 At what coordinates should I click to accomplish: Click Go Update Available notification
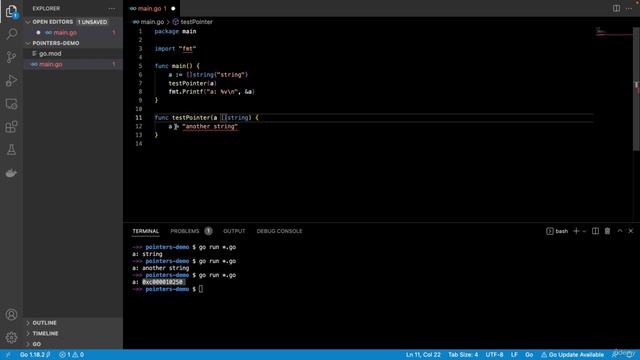(572, 355)
